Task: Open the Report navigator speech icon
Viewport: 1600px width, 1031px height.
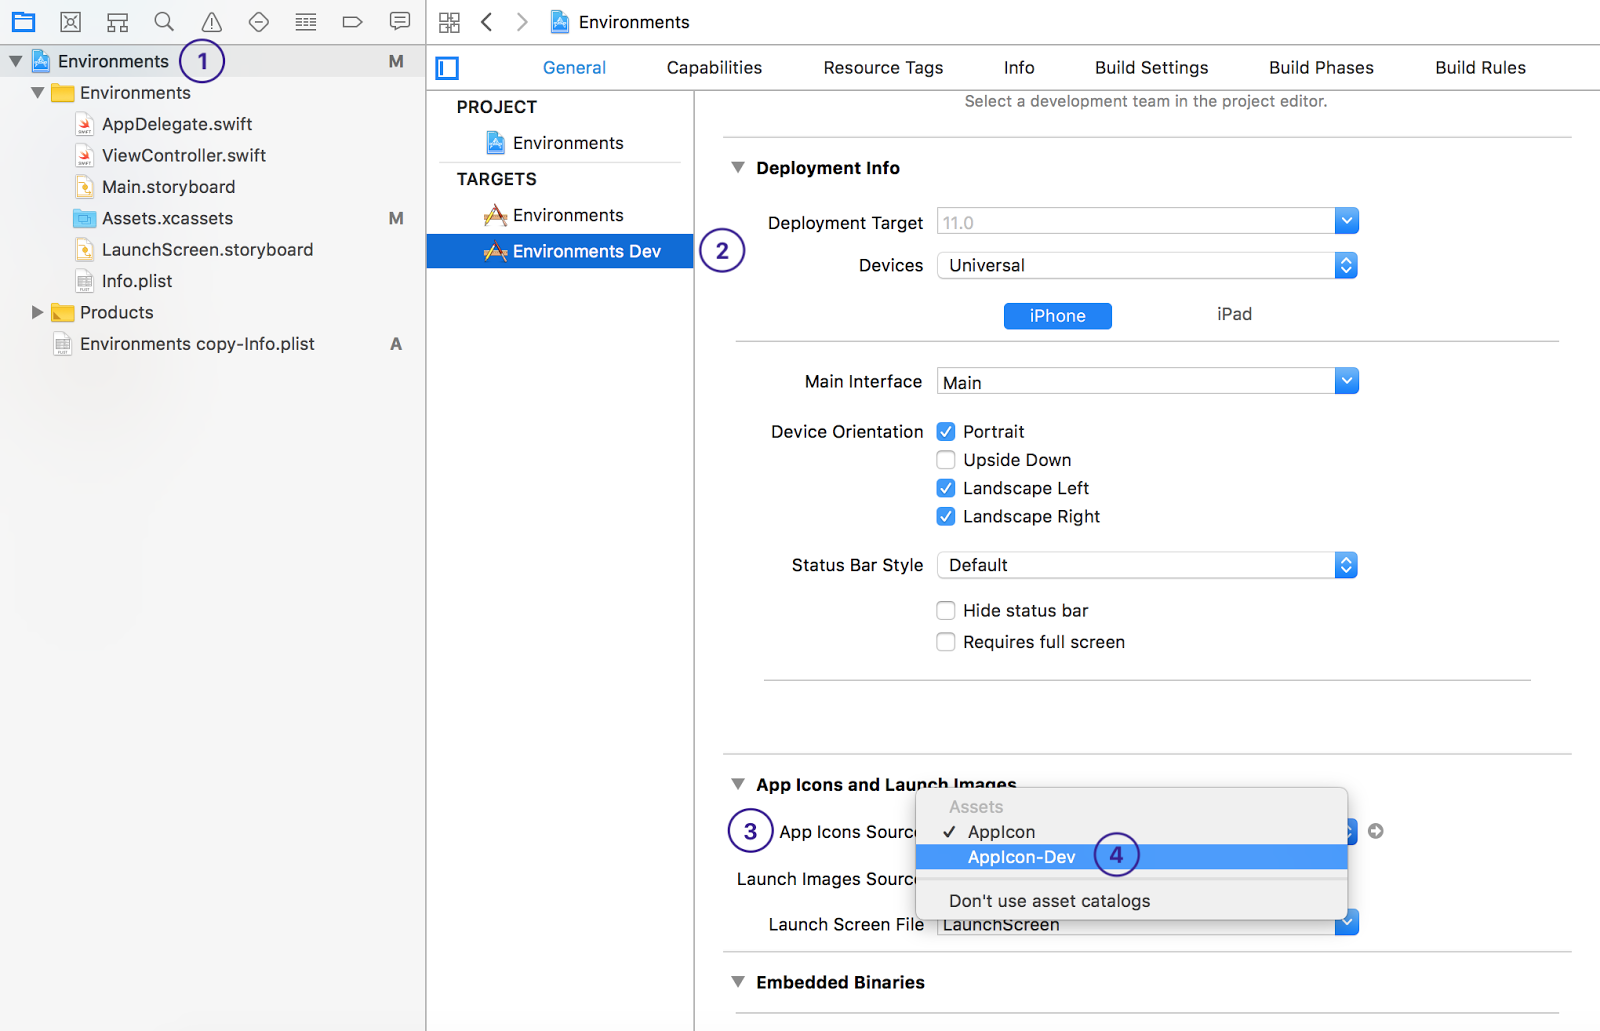Action: click(x=400, y=22)
